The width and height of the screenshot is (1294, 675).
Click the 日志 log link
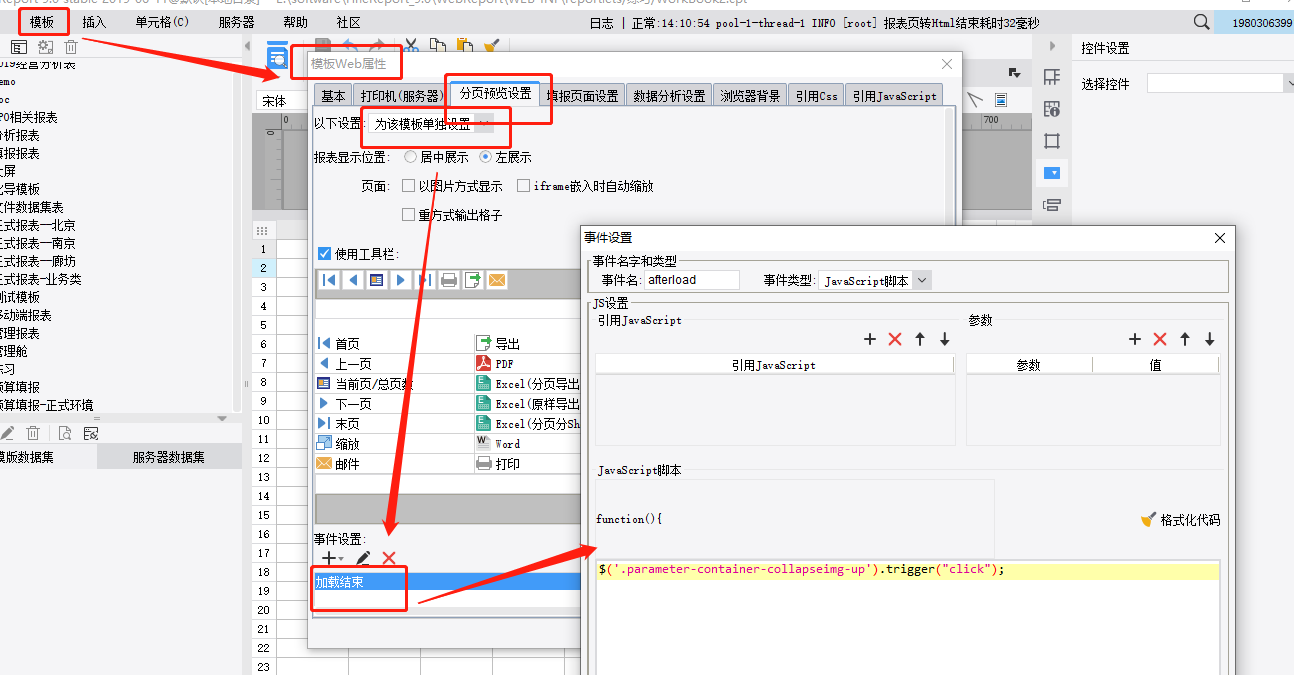(602, 22)
